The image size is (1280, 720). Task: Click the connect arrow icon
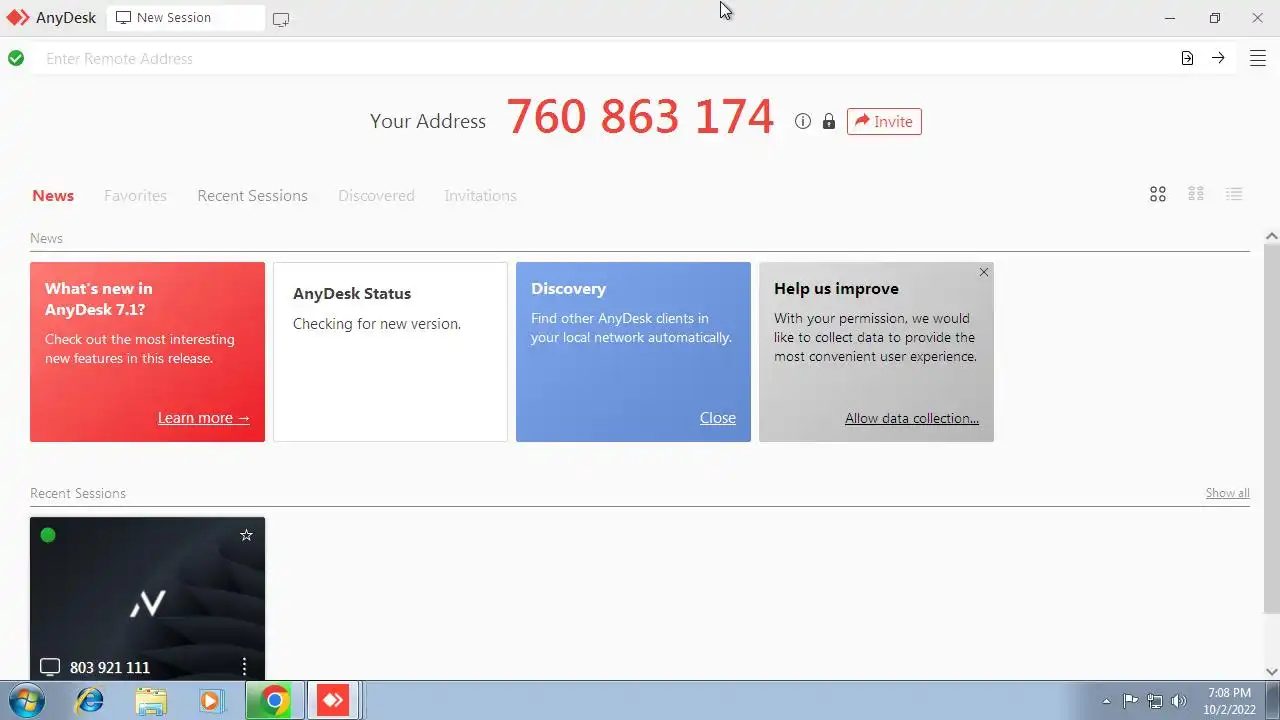pos(1218,58)
